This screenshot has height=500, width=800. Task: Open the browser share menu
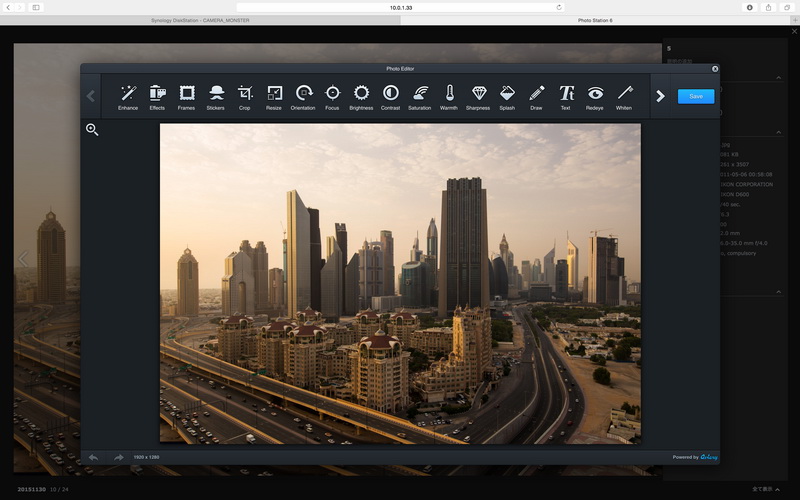point(768,8)
